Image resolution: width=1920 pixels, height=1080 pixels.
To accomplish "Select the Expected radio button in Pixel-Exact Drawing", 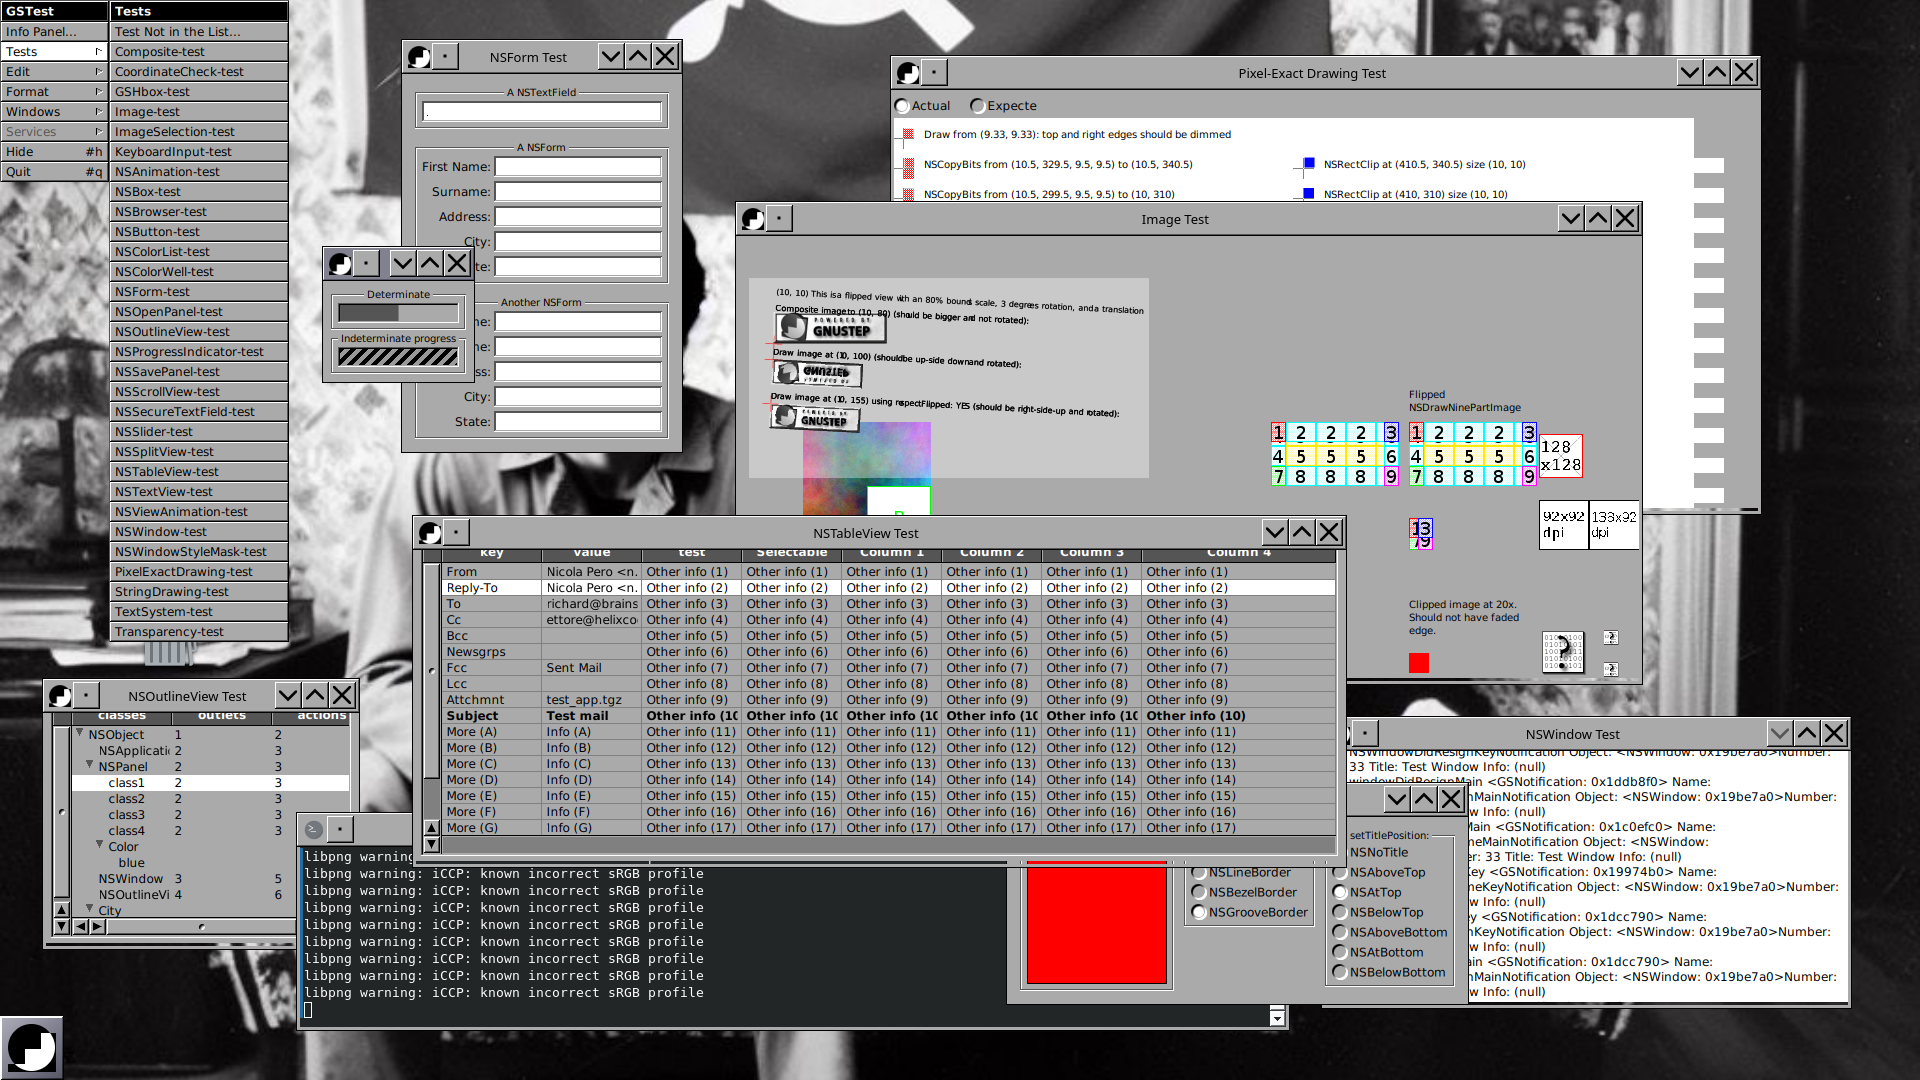I will pyautogui.click(x=978, y=104).
